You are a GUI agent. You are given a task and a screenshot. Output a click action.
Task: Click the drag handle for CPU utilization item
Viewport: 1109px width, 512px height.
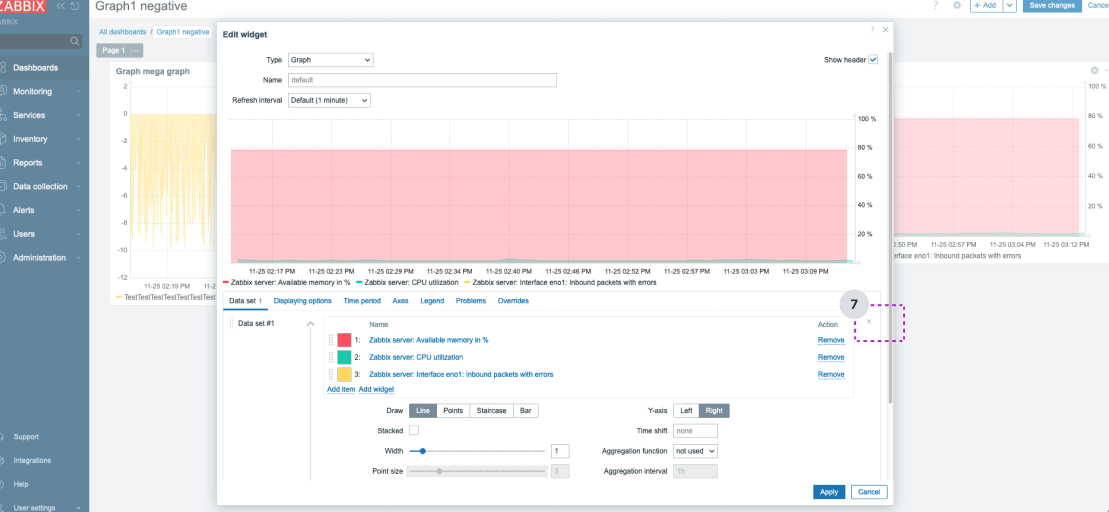[x=330, y=357]
